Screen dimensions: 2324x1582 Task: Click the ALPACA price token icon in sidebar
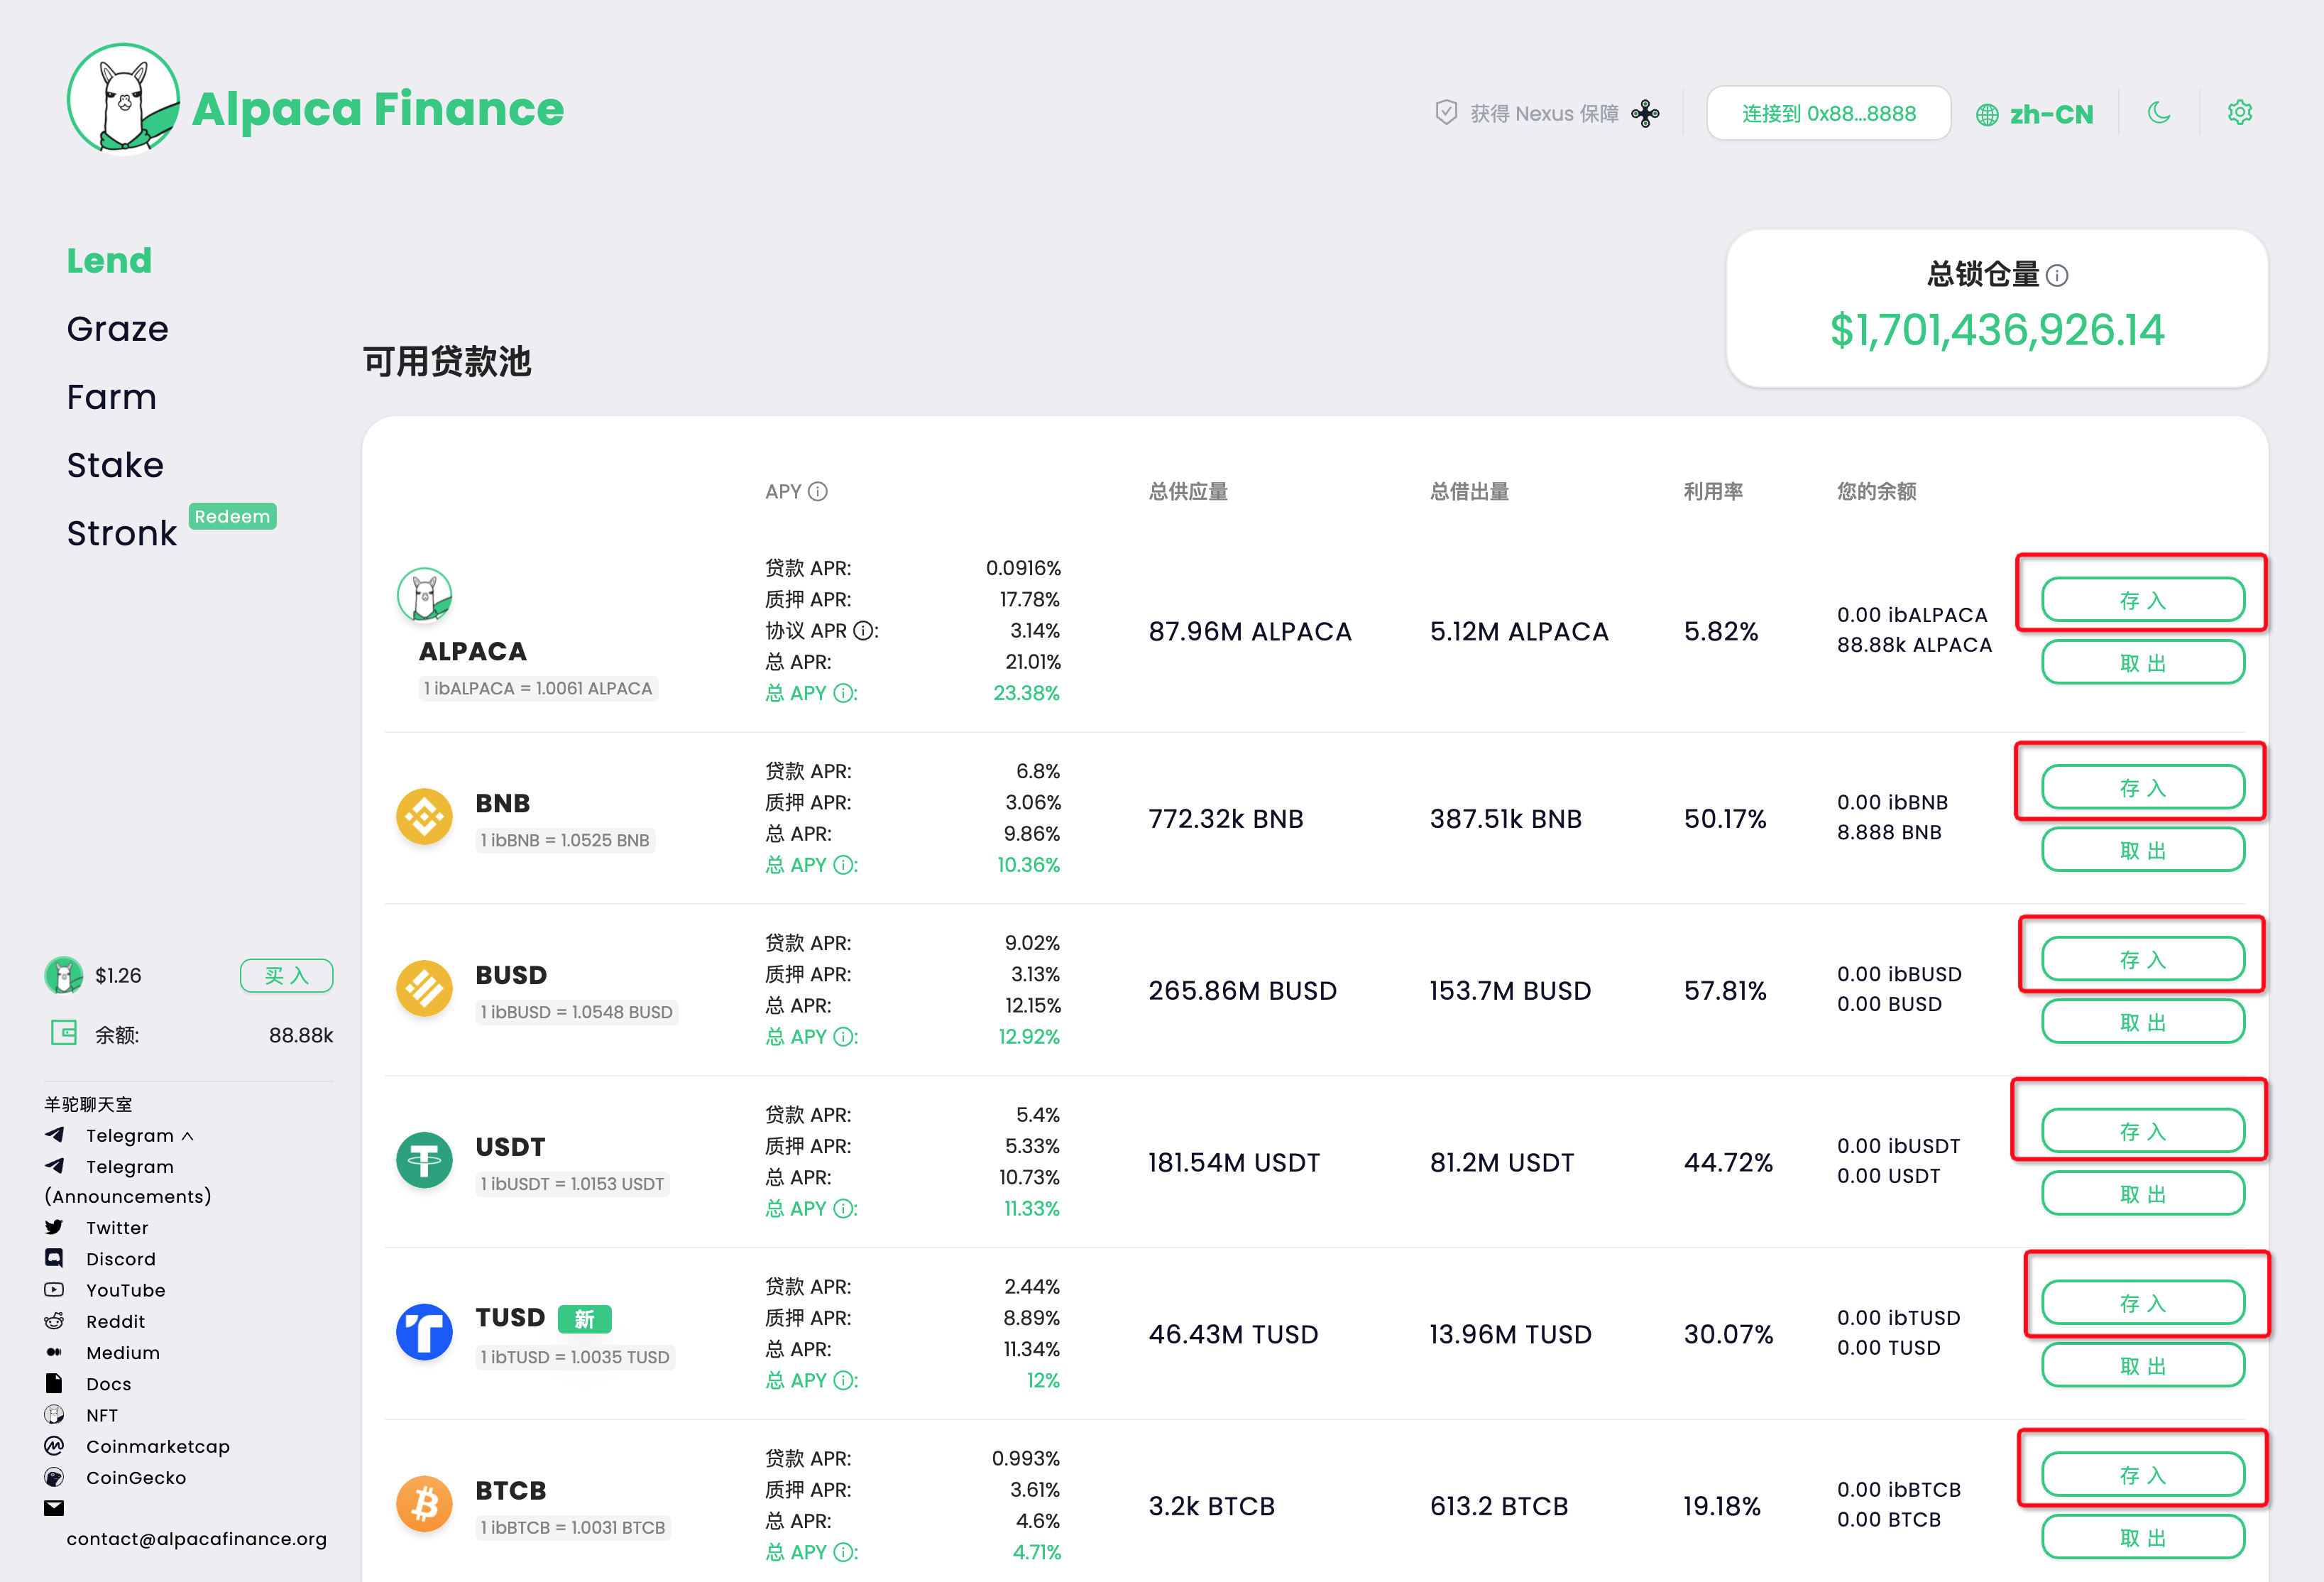tap(64, 975)
